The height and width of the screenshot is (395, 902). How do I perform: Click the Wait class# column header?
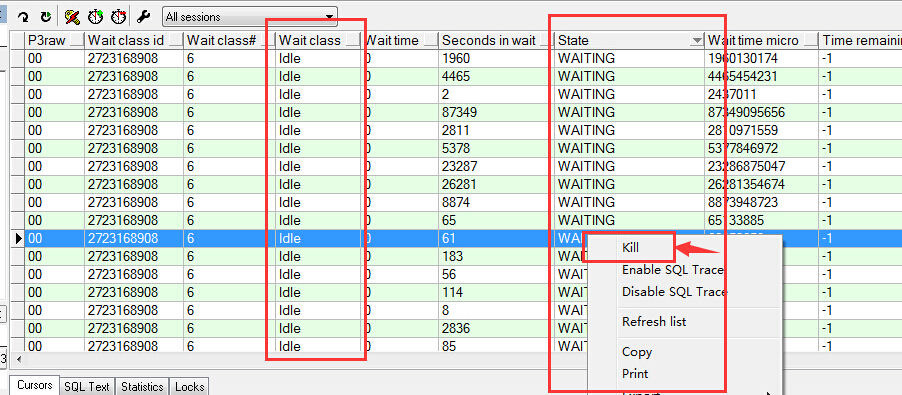click(x=221, y=41)
